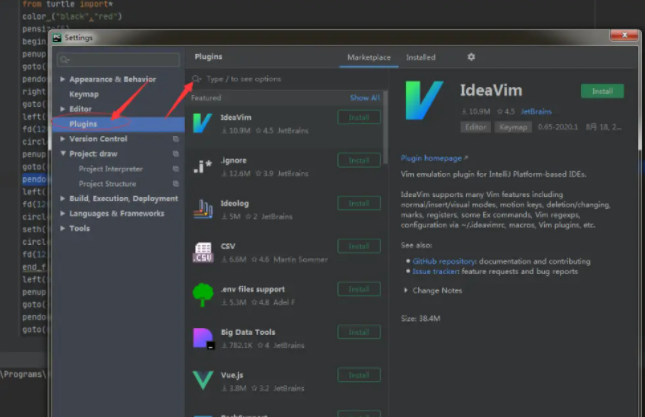645x417 pixels.
Task: Collapse the Project: draw section
Action: click(x=63, y=153)
